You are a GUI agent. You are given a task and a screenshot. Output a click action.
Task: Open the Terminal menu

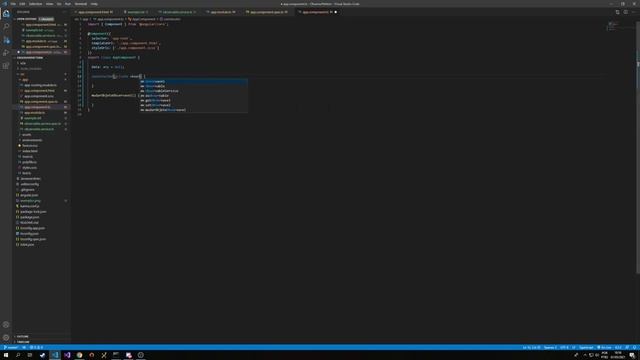click(81, 4)
